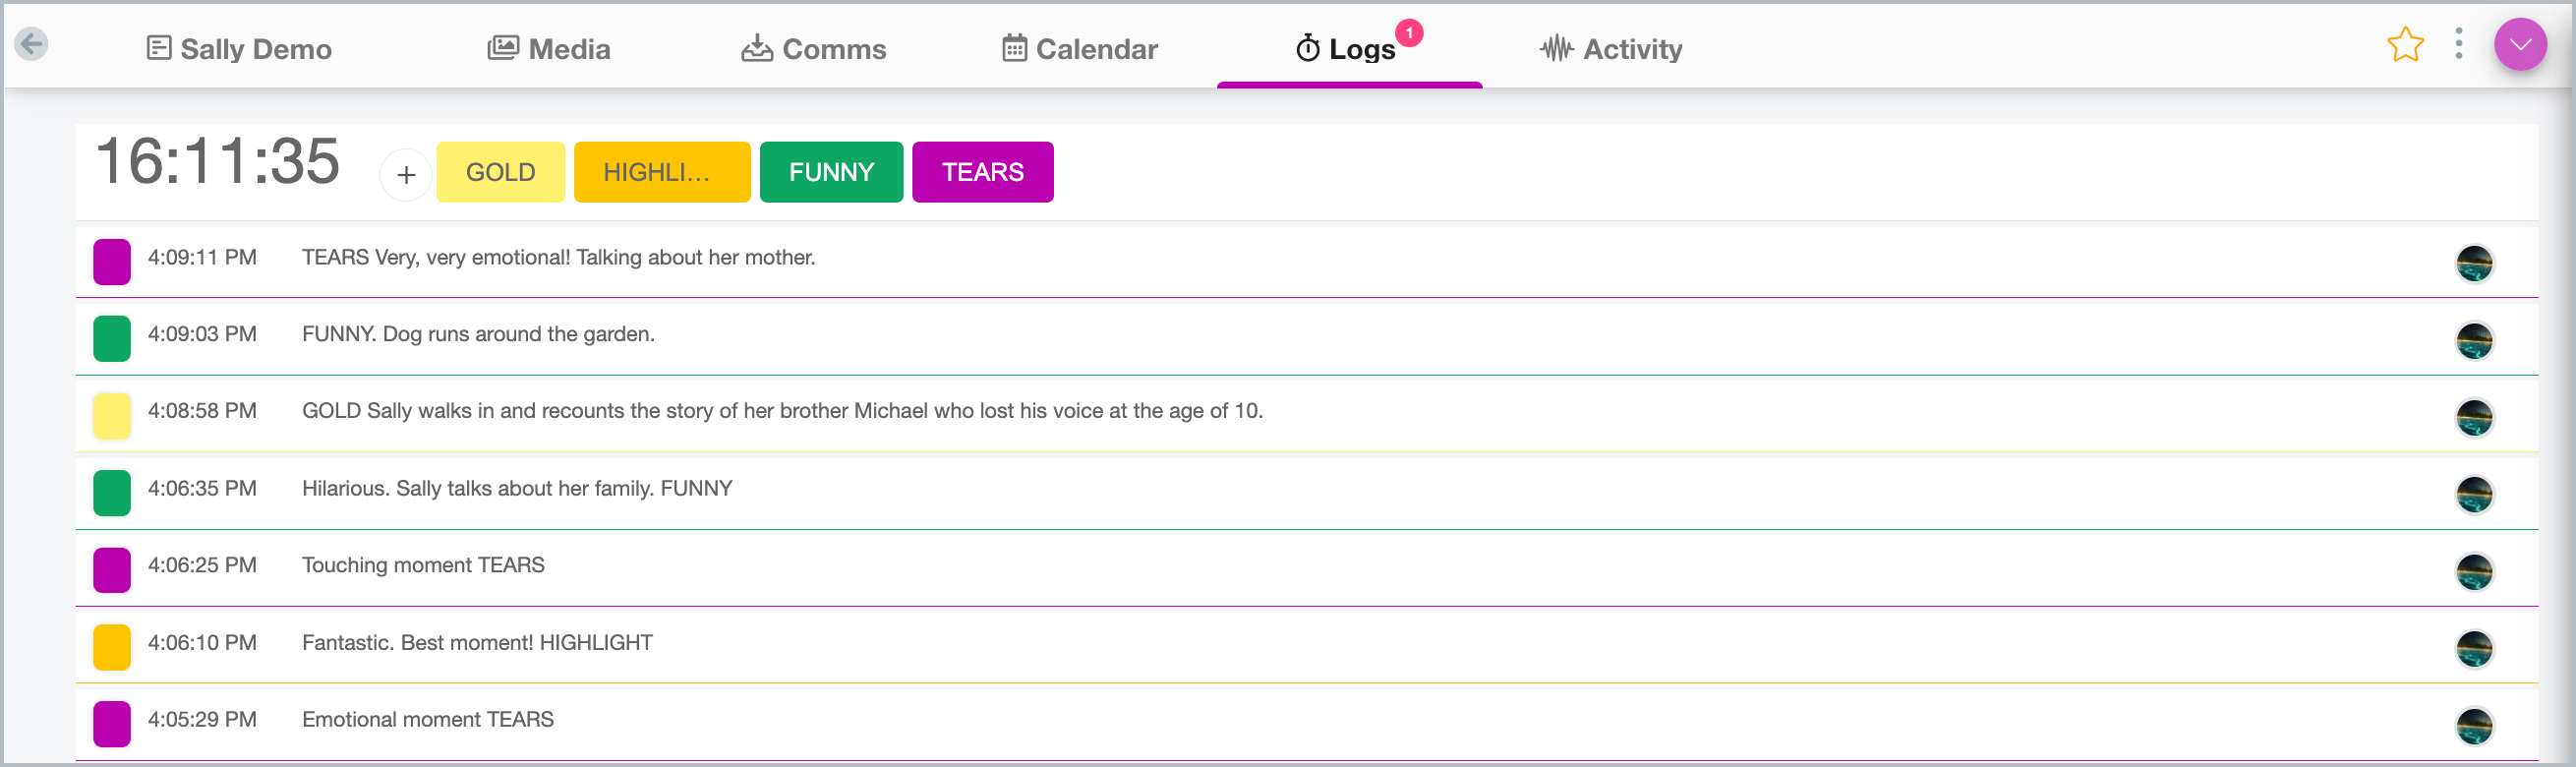The height and width of the screenshot is (767, 2576).
Task: Log a GOLD moment
Action: pyautogui.click(x=501, y=172)
